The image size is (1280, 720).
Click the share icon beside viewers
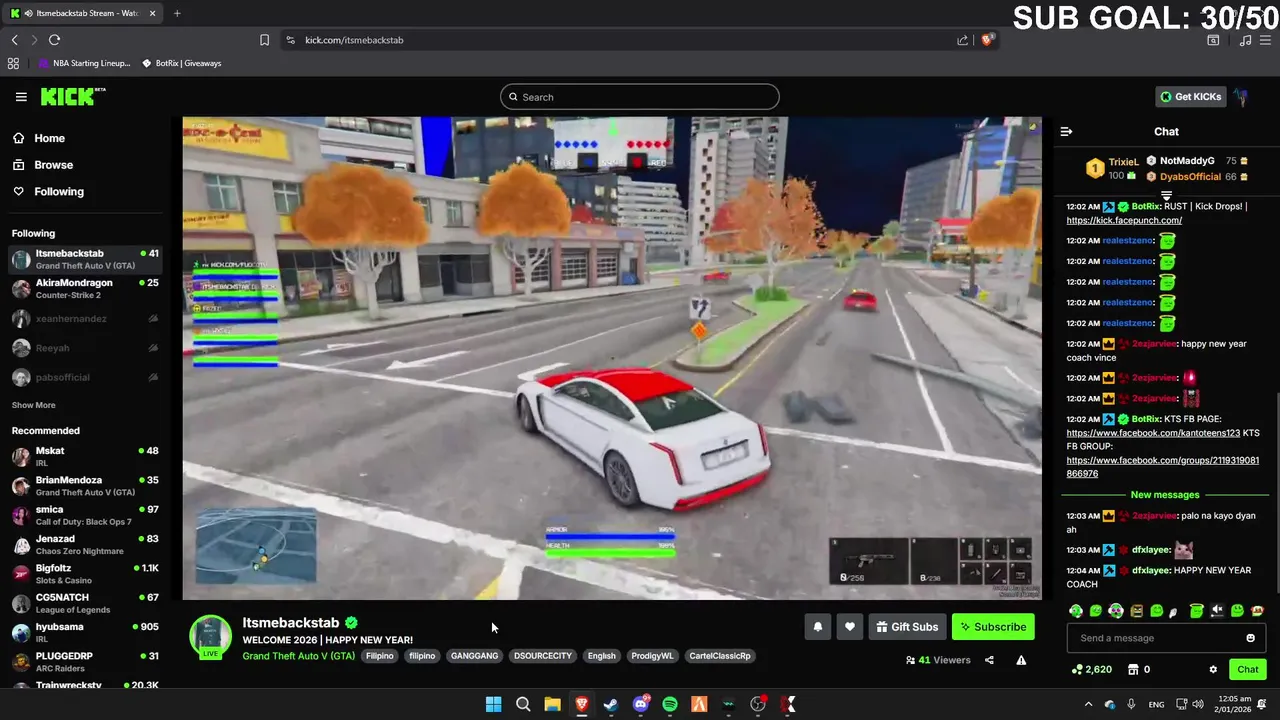click(x=989, y=660)
